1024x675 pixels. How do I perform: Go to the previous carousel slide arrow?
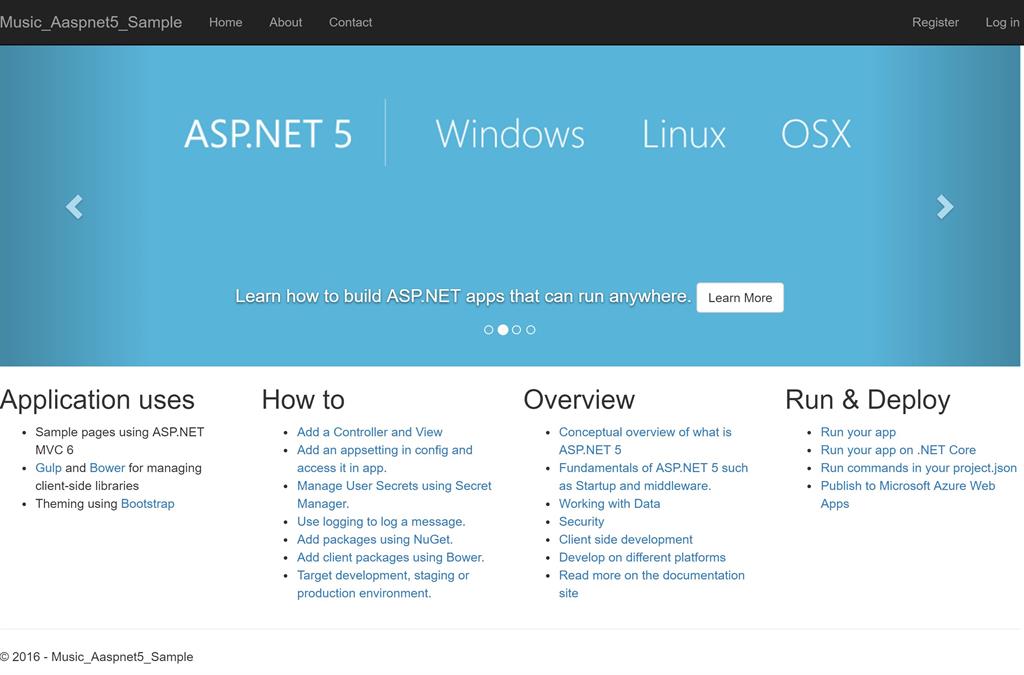74,207
